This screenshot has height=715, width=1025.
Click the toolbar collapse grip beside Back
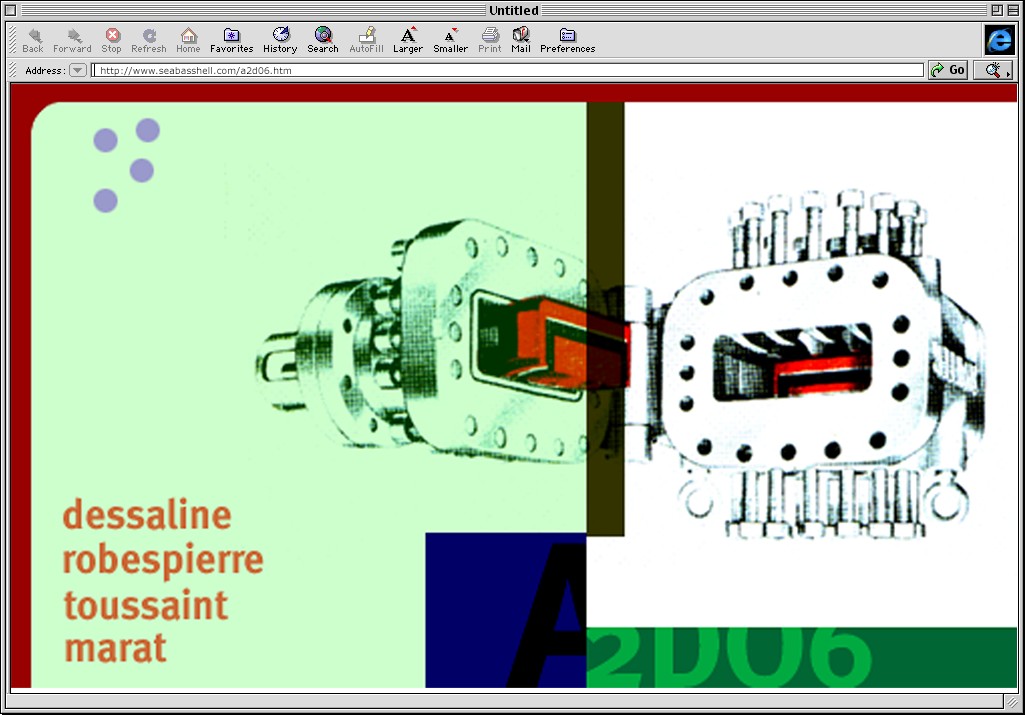(12, 40)
